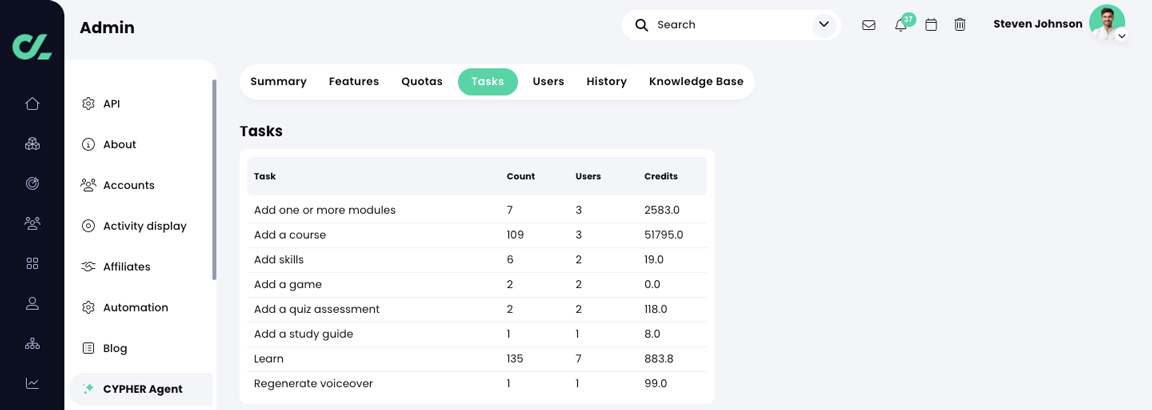Open notifications bell icon
This screenshot has width=1152, height=410.
[901, 25]
